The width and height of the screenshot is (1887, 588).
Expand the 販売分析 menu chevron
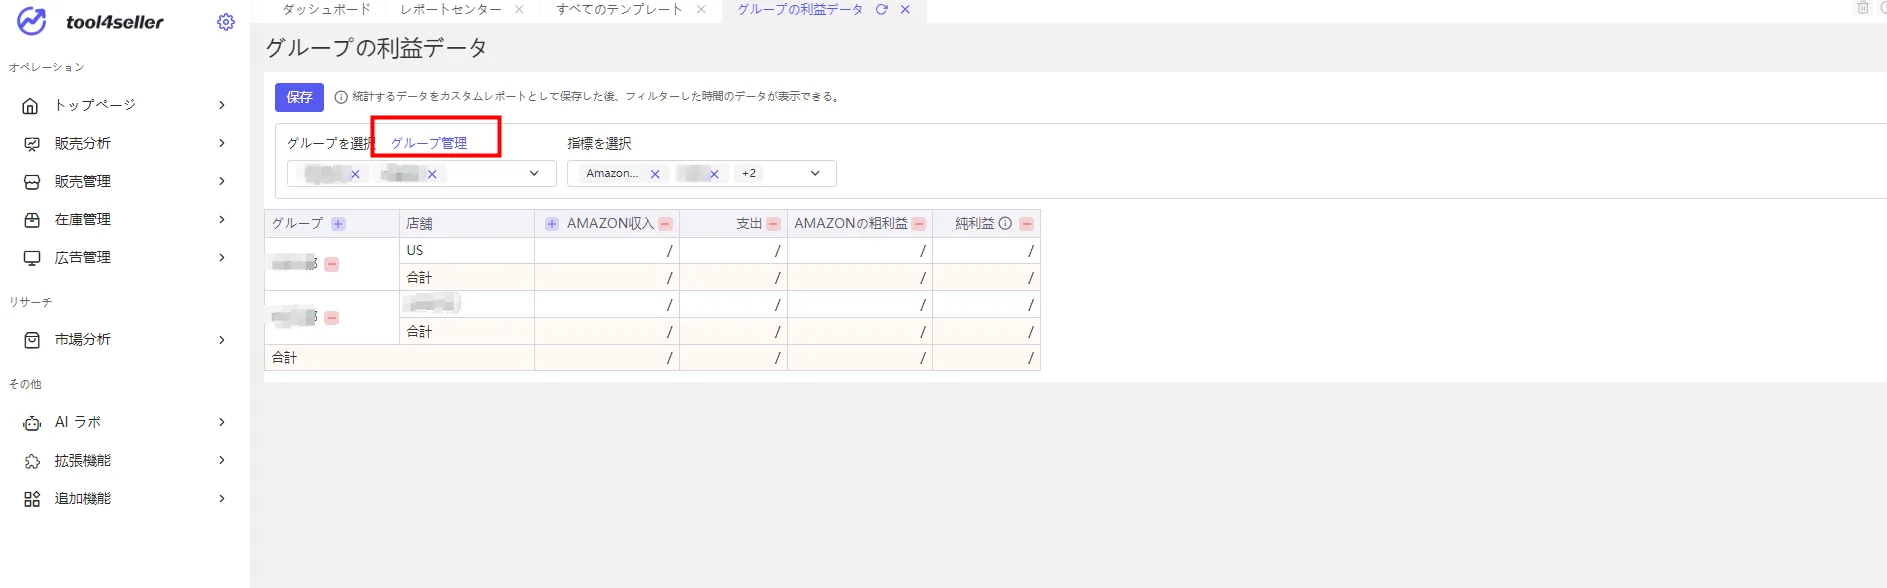pos(222,143)
